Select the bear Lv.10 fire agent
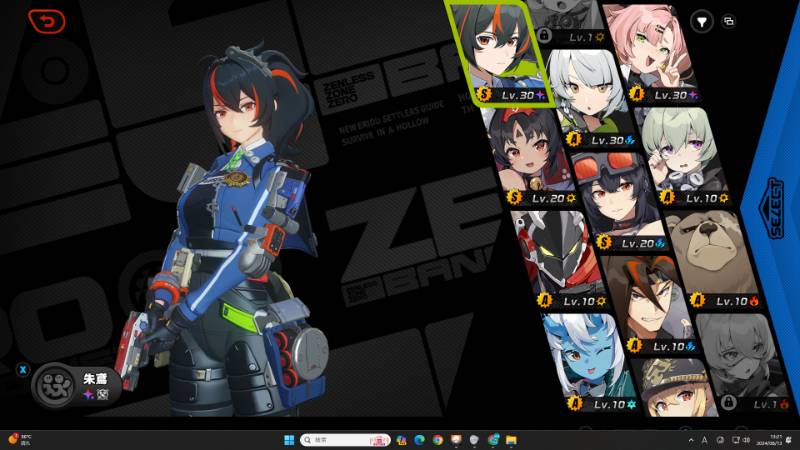The height and width of the screenshot is (450, 800). 714,260
